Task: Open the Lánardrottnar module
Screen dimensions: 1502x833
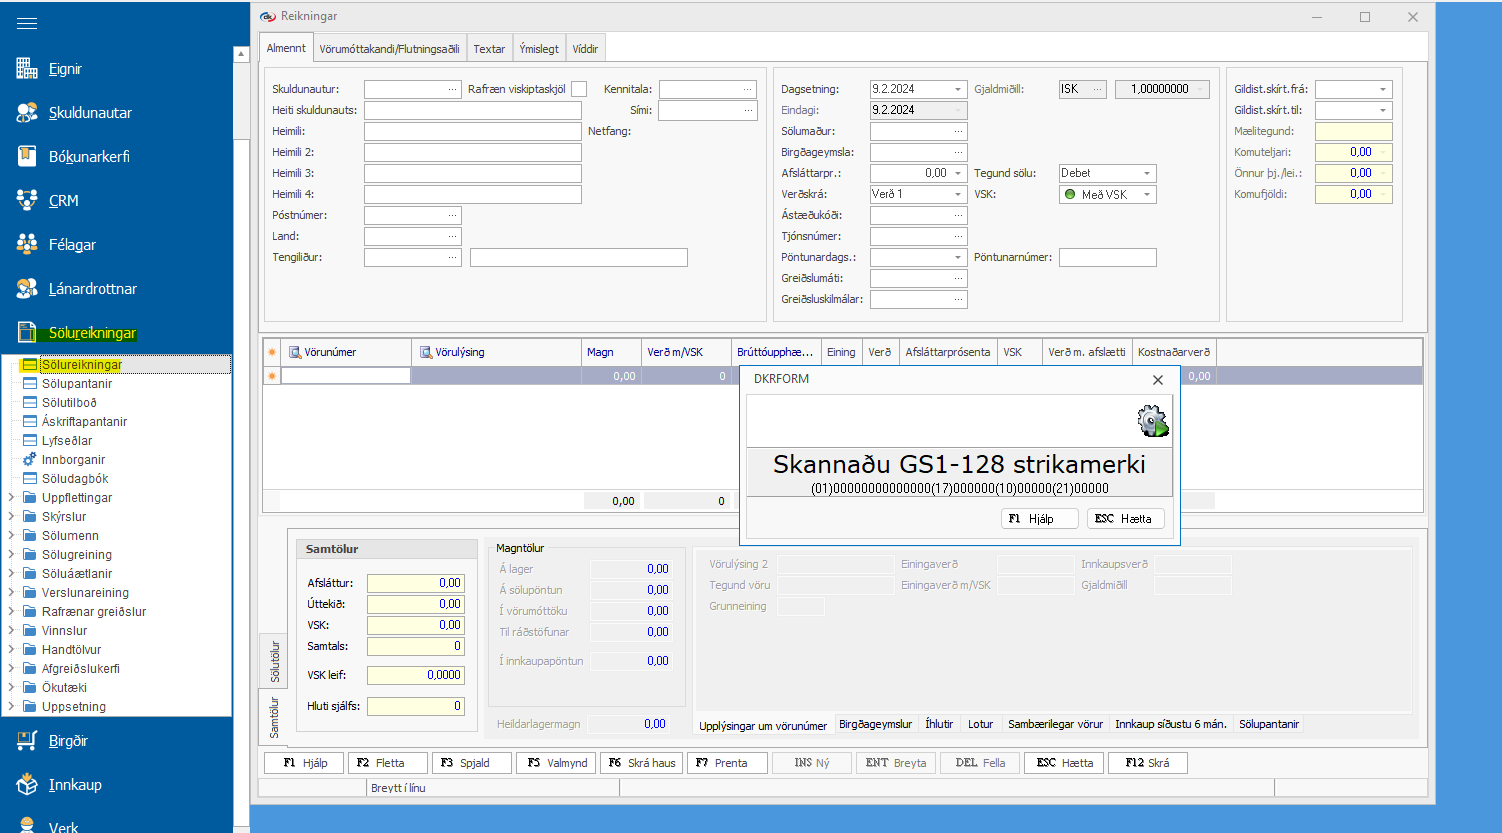Action: click(x=92, y=289)
